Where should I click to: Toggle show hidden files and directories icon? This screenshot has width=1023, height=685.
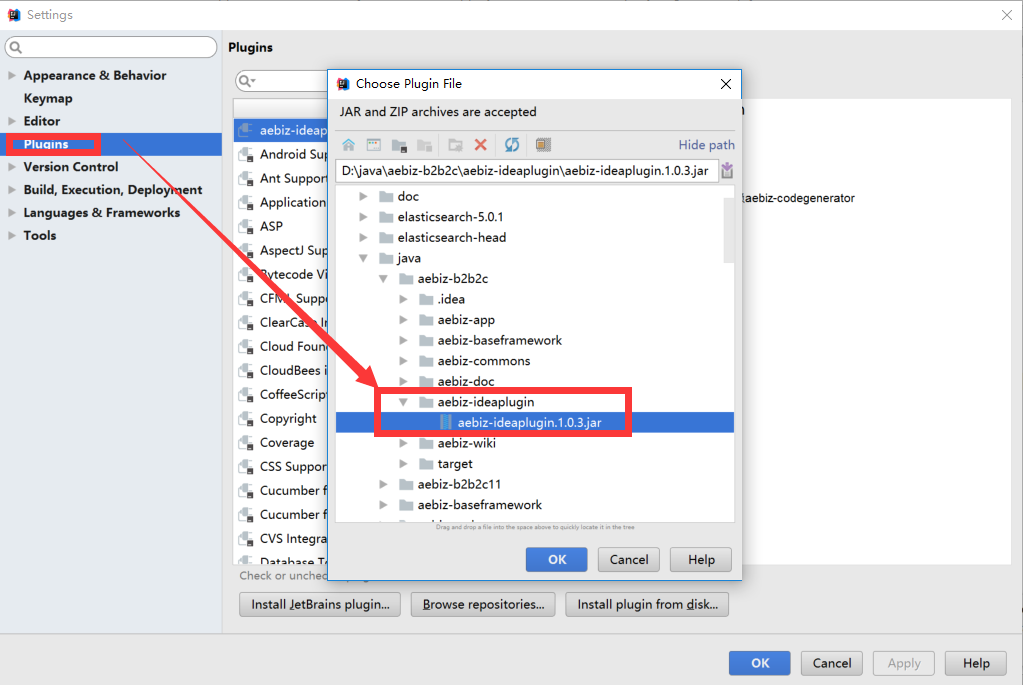543,145
